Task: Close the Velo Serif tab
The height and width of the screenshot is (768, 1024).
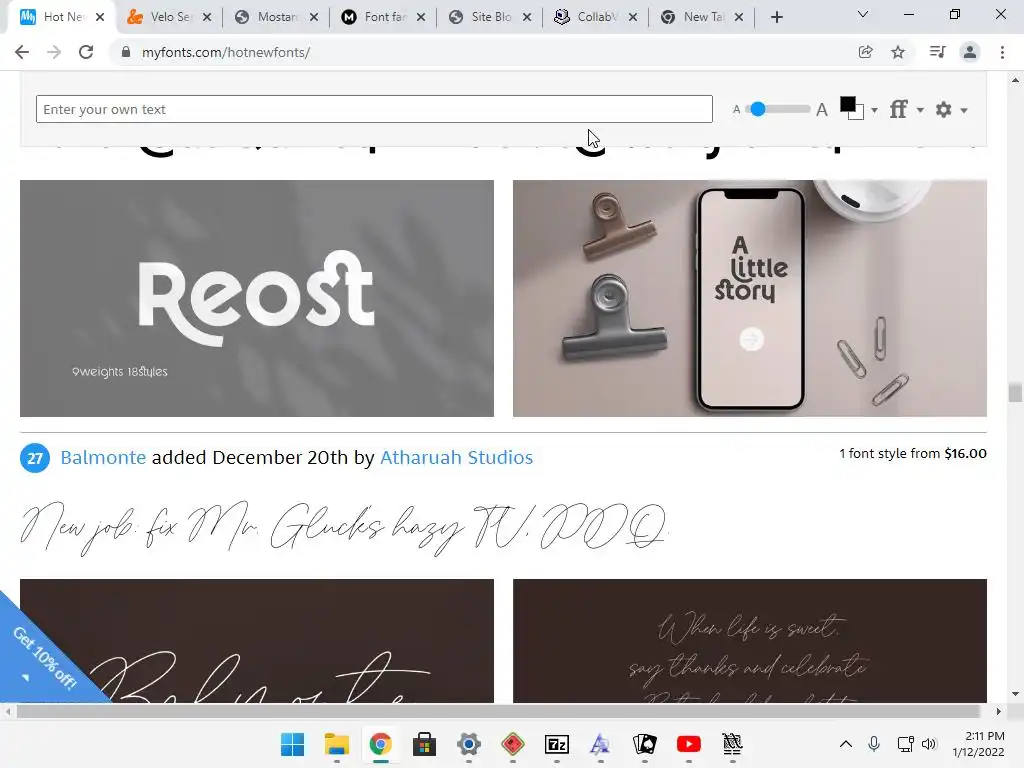Action: [x=207, y=18]
